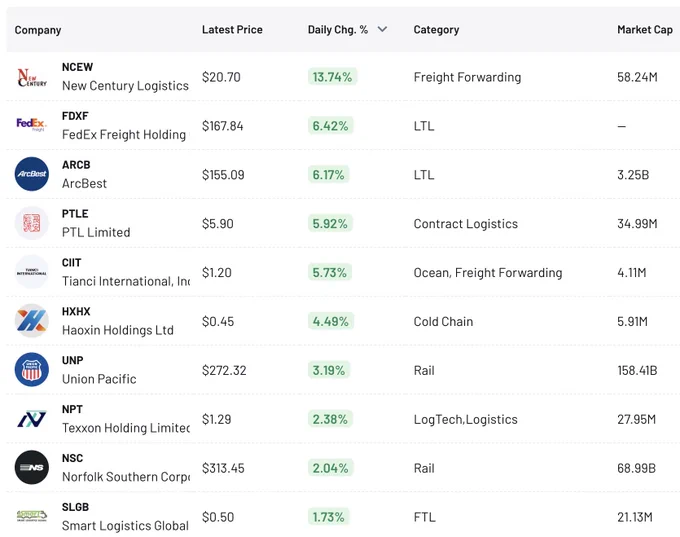Click the 13.74% green change badge

click(332, 77)
